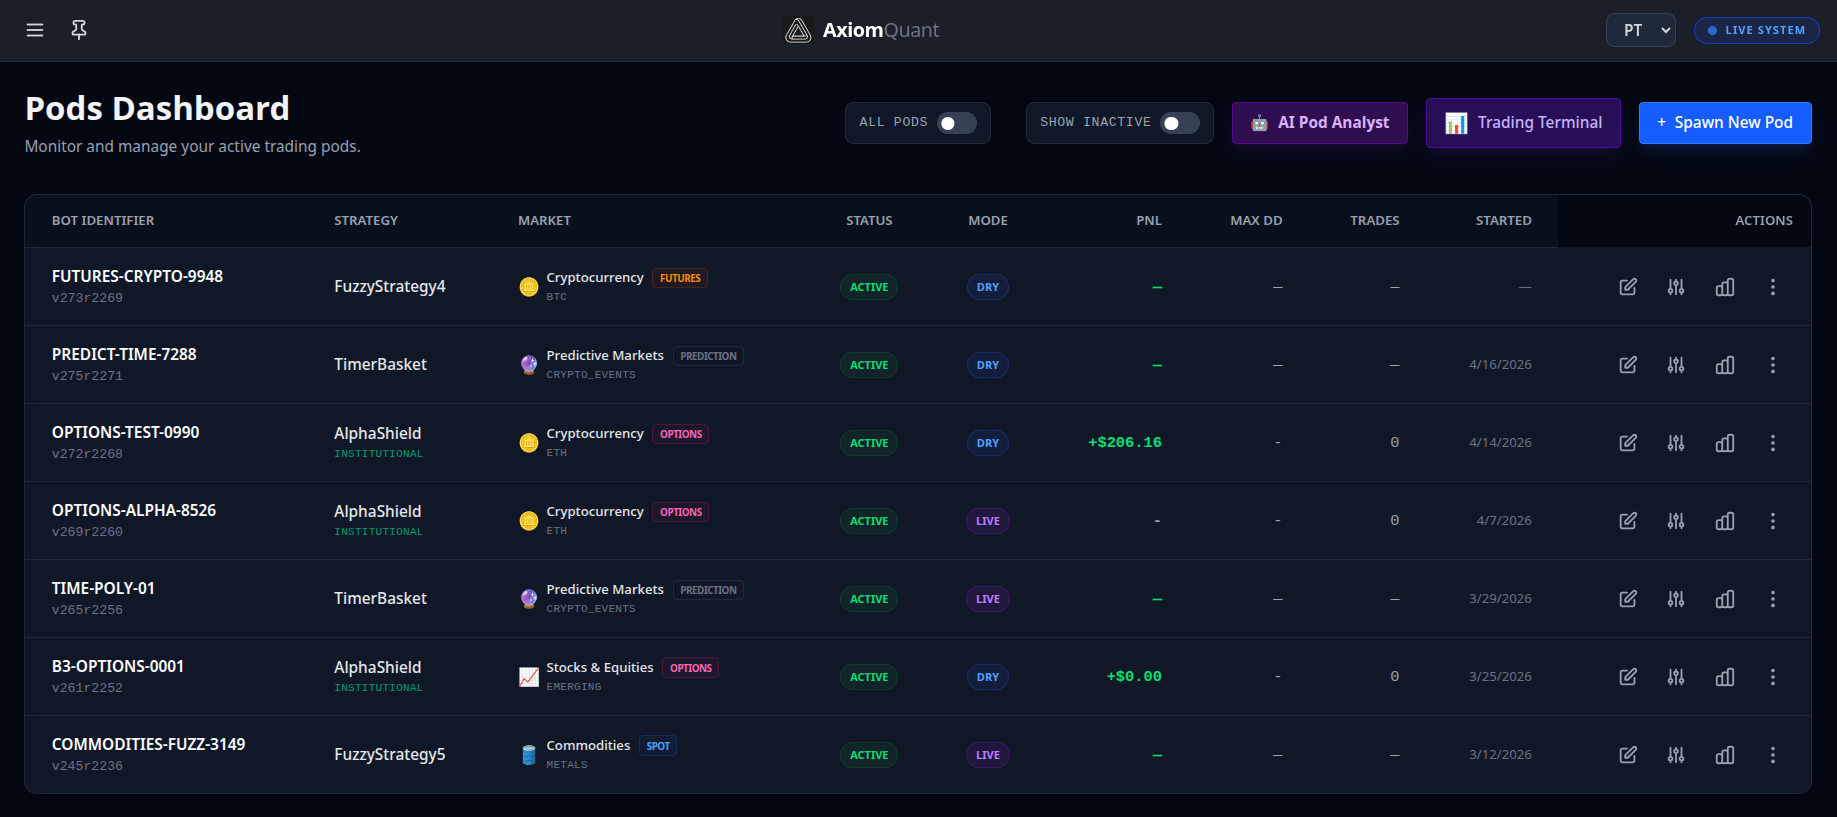Open the AI Pod Analyst
Screen dimensions: 1837x817
1320,123
